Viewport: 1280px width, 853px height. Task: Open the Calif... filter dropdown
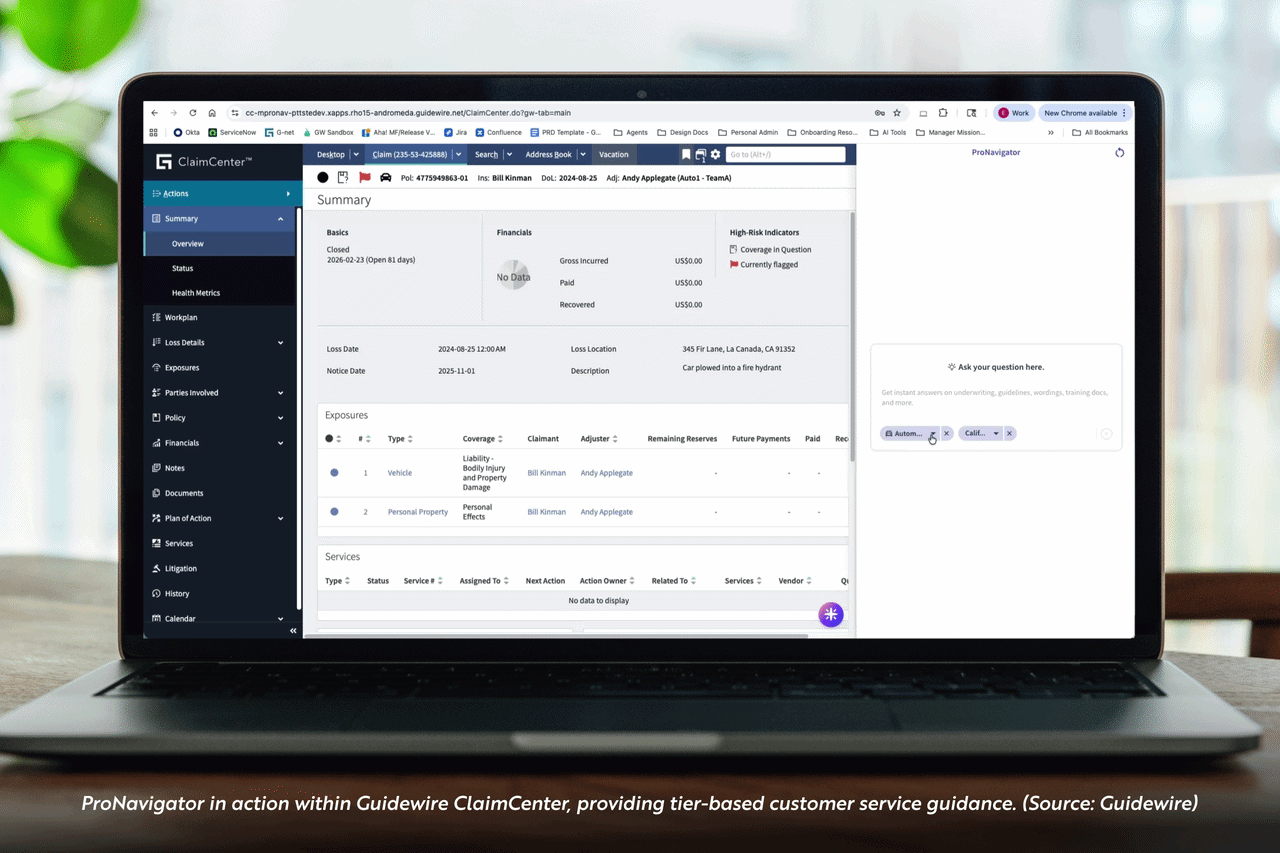pos(996,433)
